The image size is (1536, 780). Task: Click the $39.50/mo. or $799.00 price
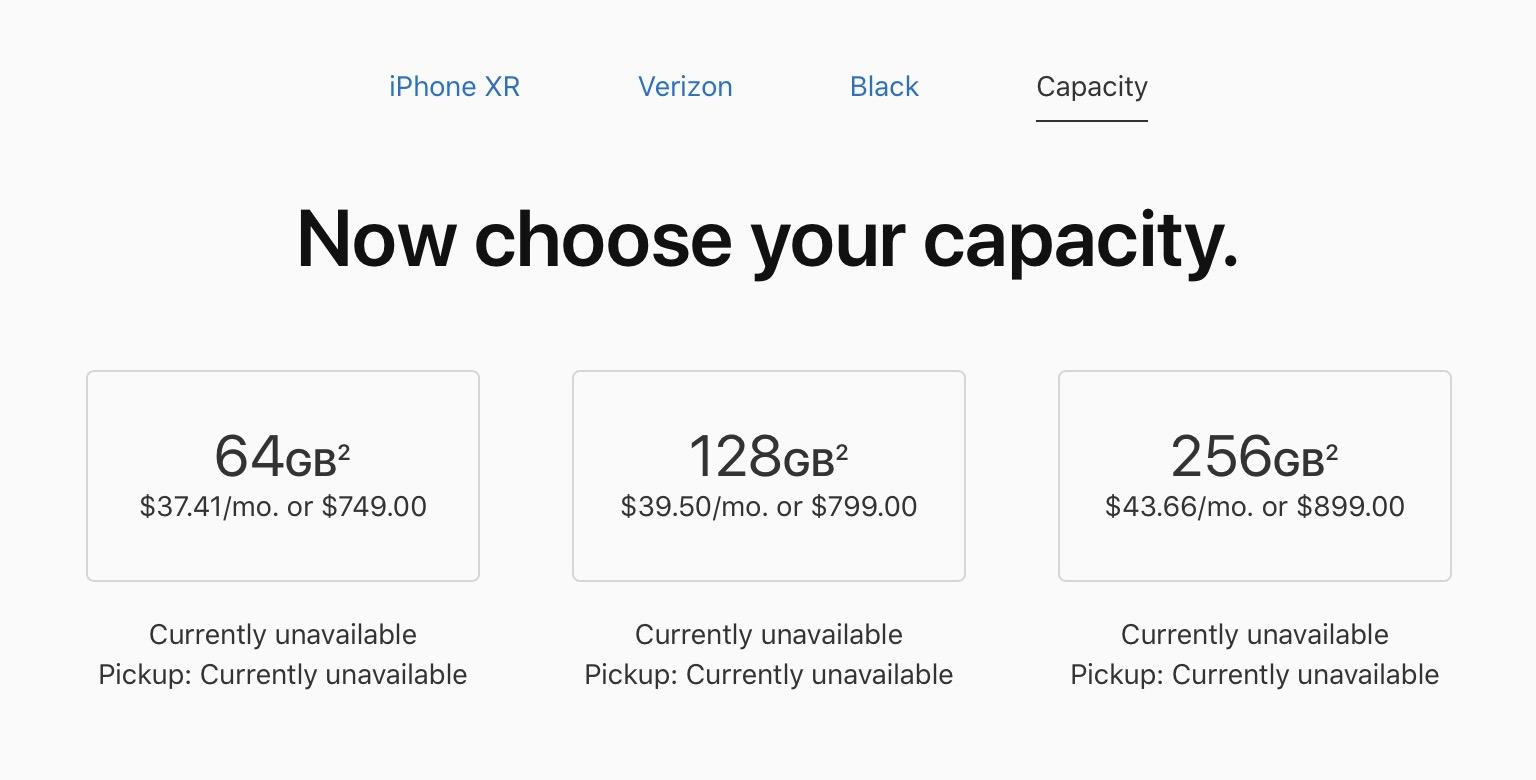click(x=768, y=507)
